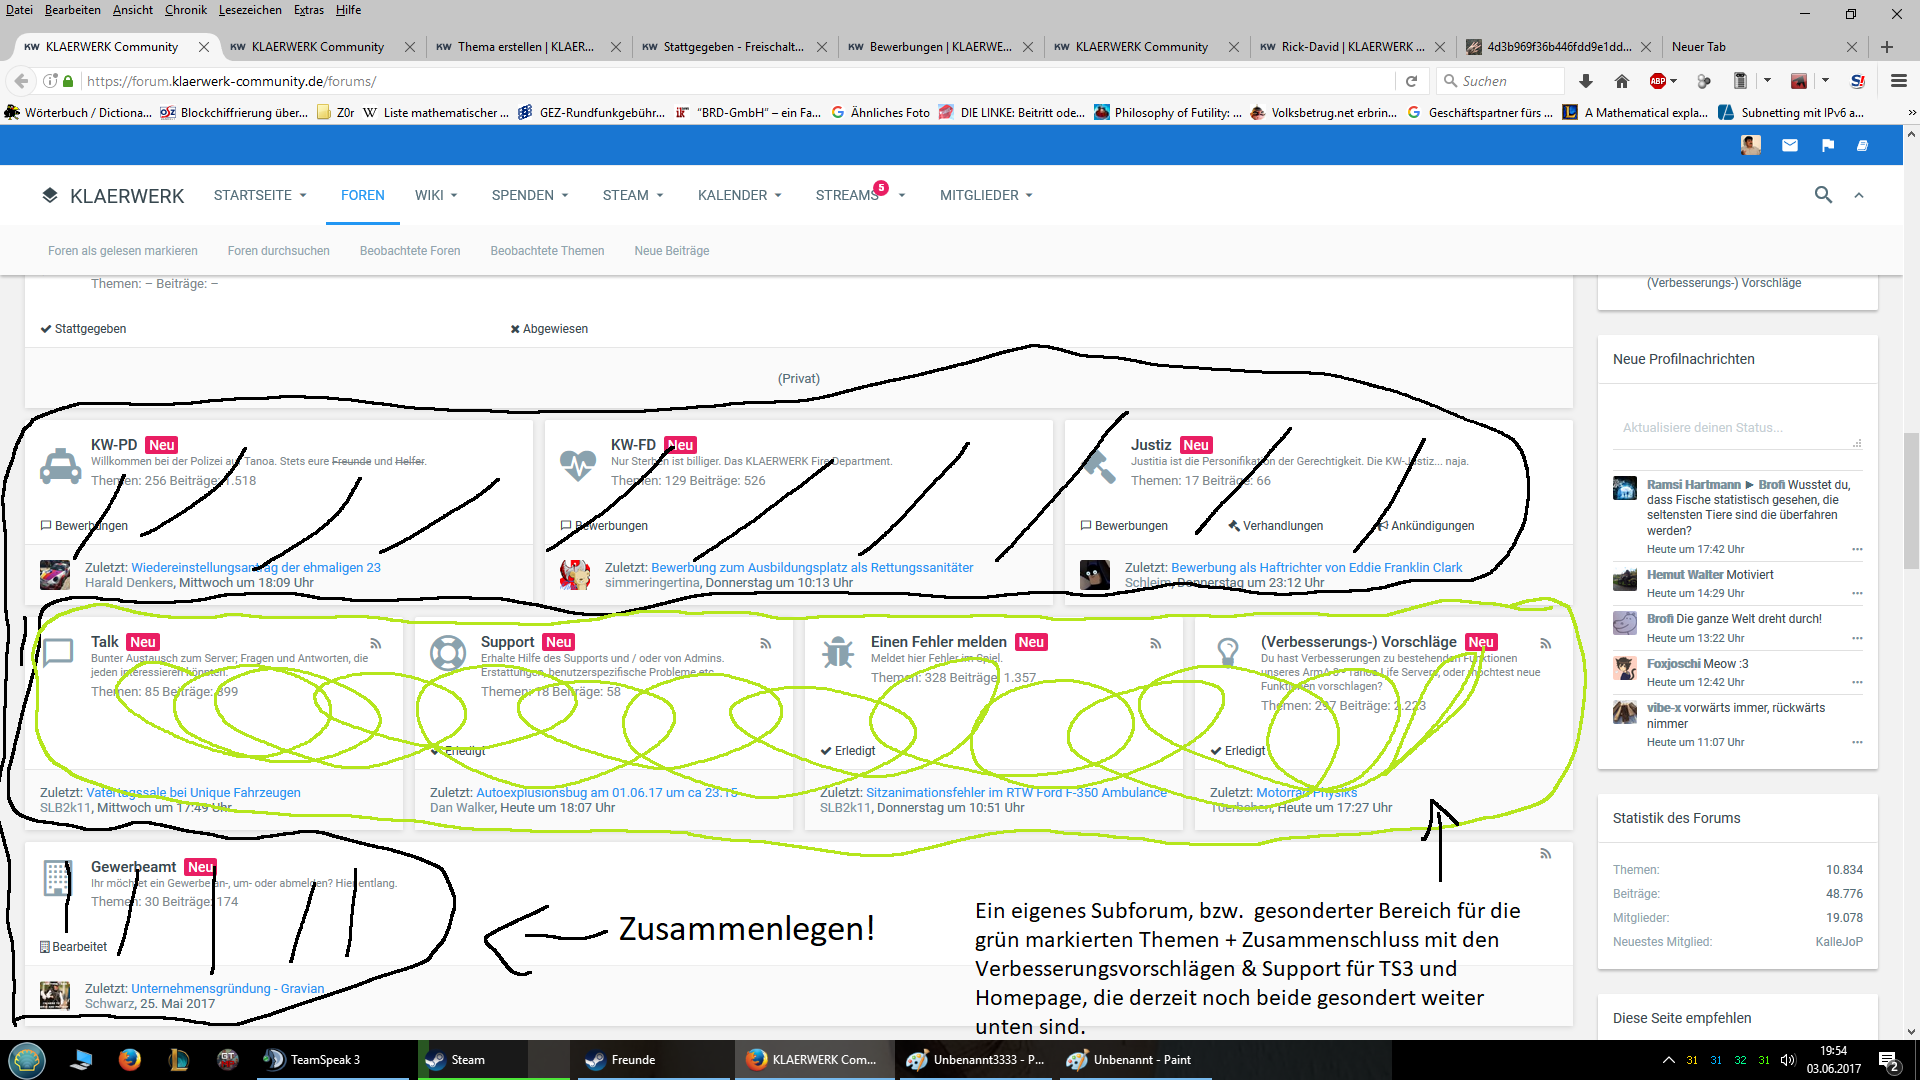Screen dimensions: 1920x1080
Task: Open Ramsi Hartmann profile message options
Action: click(1857, 549)
